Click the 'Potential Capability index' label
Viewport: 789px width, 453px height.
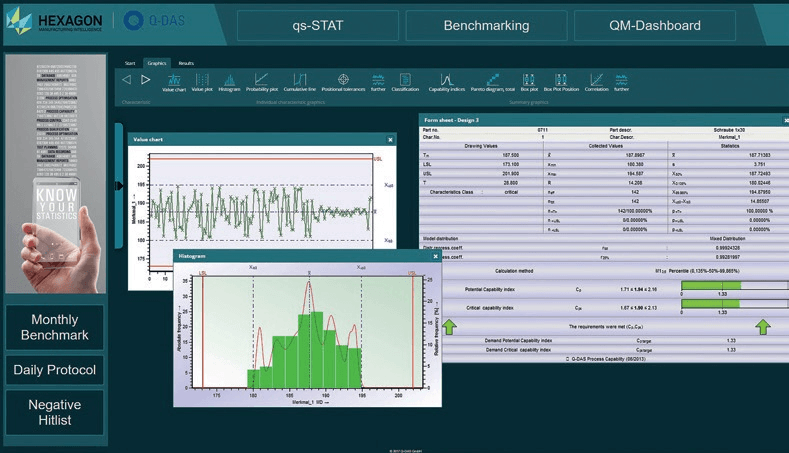coord(490,289)
